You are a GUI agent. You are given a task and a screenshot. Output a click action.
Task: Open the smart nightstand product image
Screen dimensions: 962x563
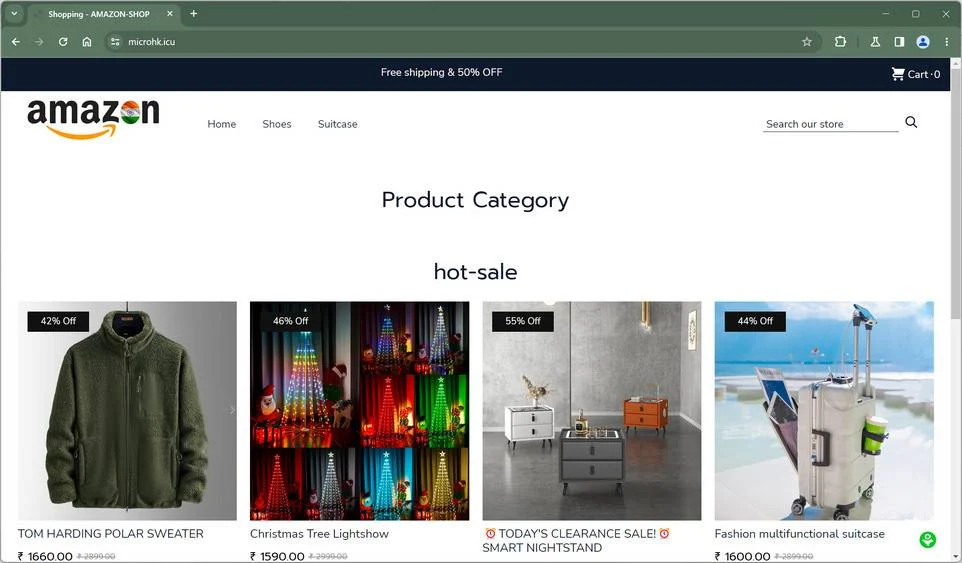coord(591,410)
